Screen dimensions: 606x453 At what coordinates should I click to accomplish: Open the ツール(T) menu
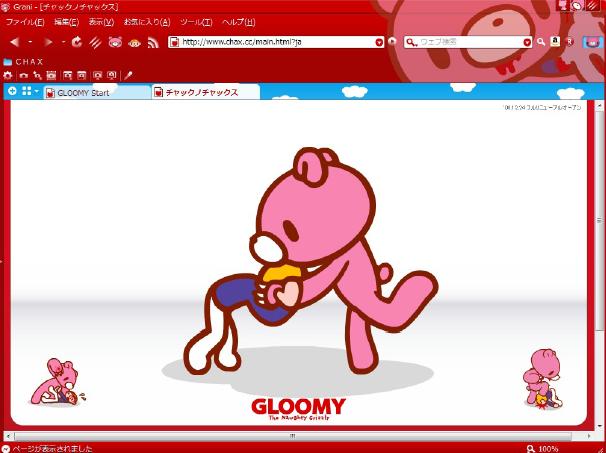coord(196,22)
